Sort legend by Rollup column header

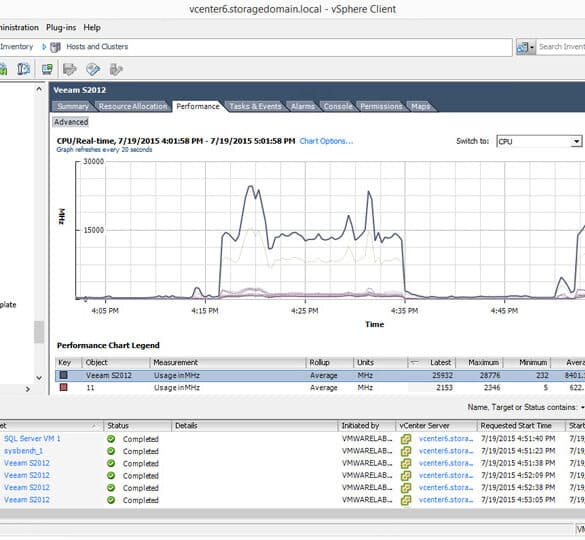tap(329, 362)
